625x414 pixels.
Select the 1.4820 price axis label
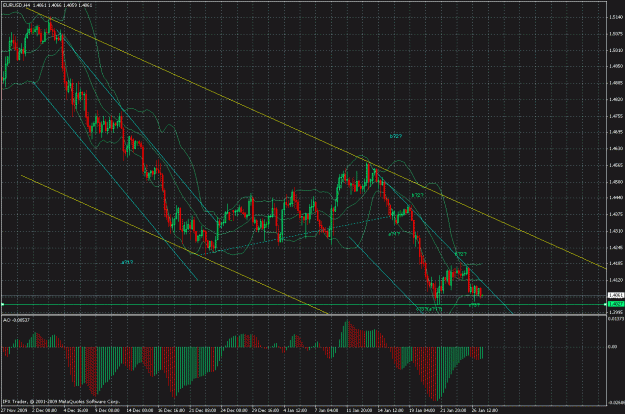(x=616, y=99)
